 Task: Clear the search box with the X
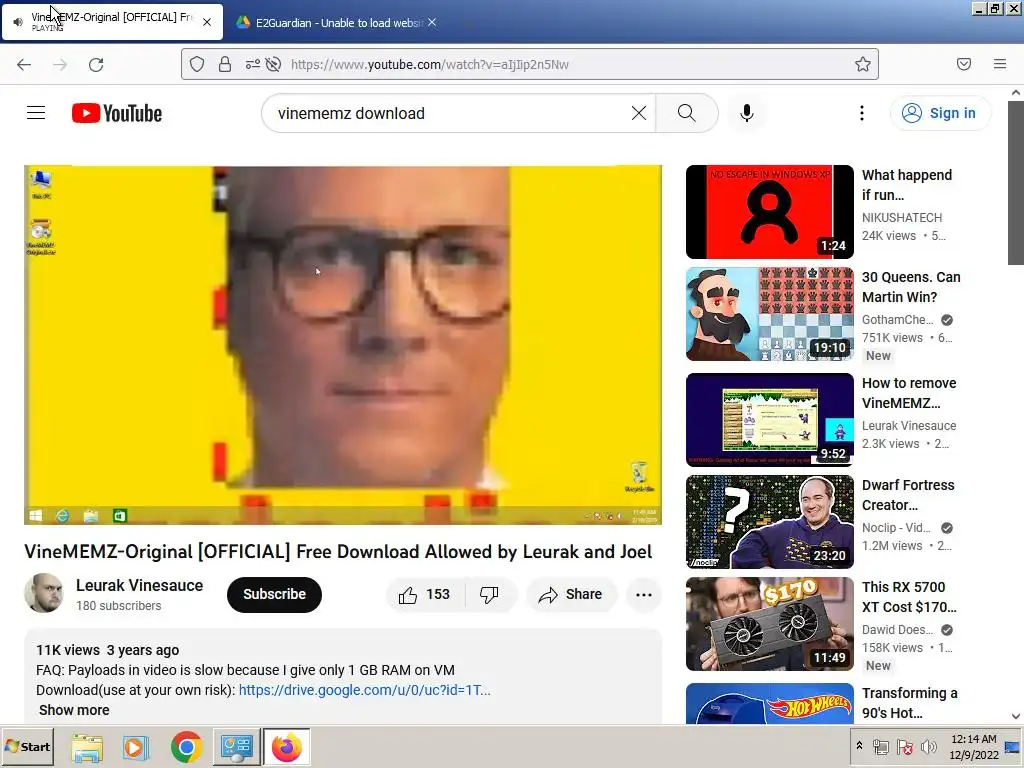tap(639, 113)
